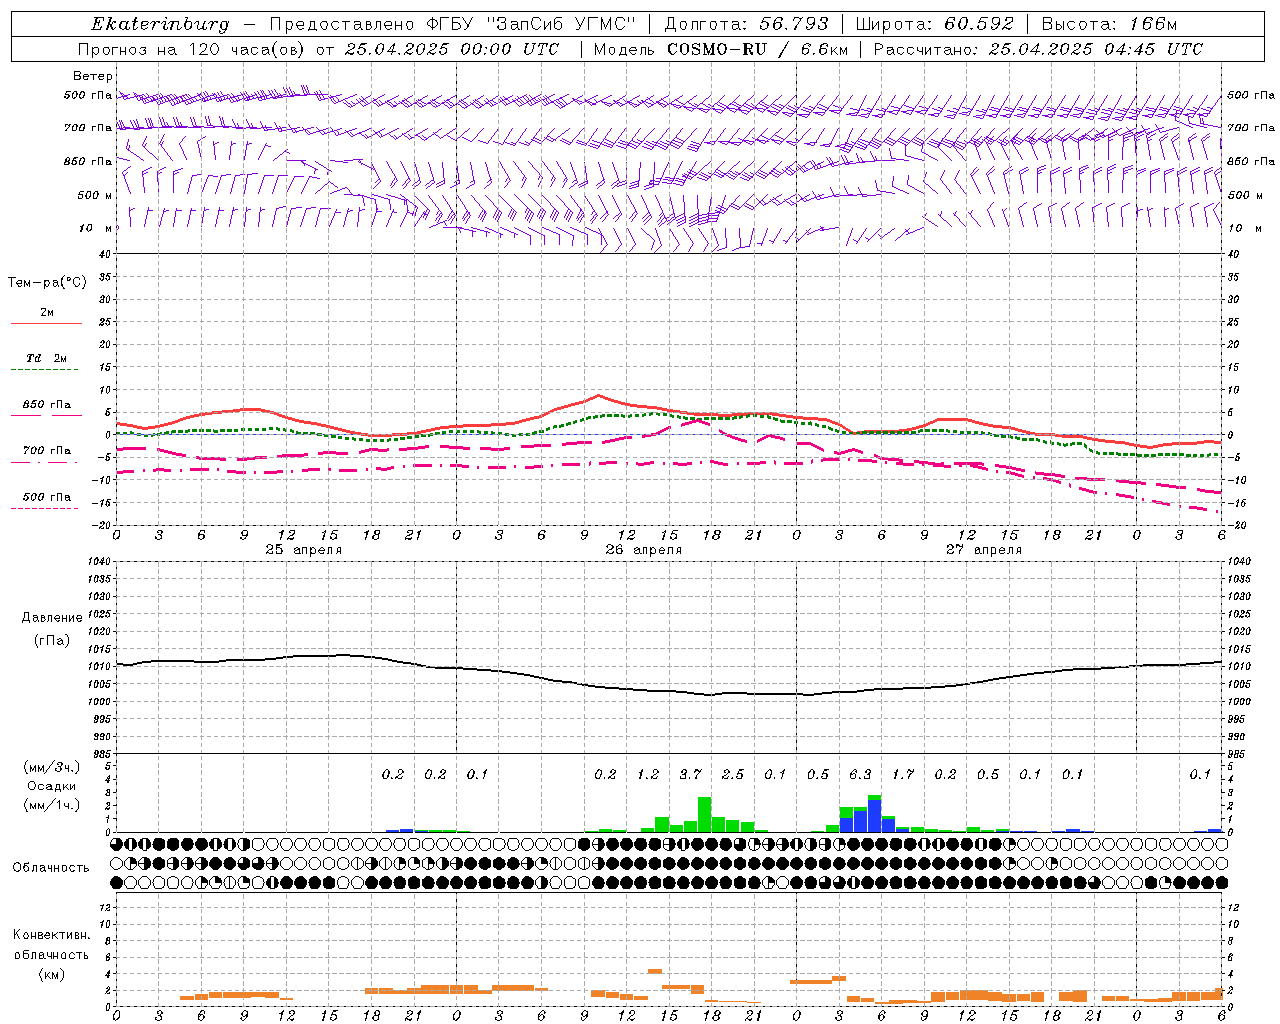The height and width of the screenshot is (1024, 1280).
Task: Click the "(мм/1ч.)" precipitation unit label
Action: coord(51,805)
